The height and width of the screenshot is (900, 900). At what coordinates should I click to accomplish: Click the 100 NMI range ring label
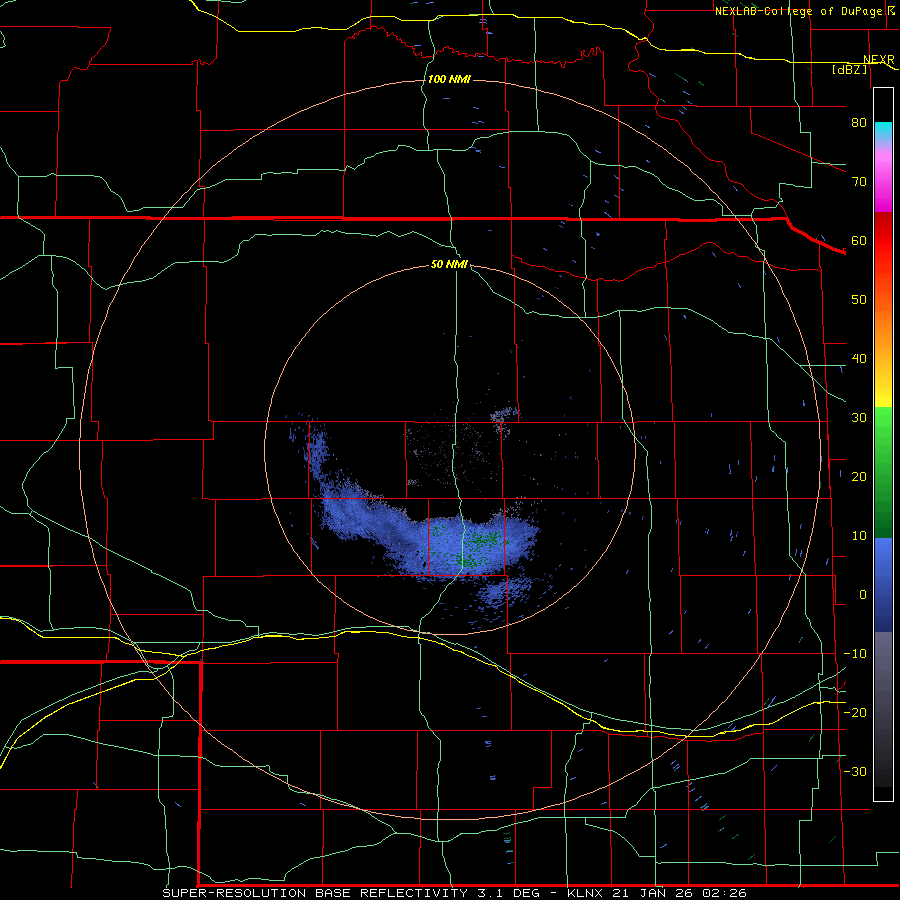[x=449, y=79]
